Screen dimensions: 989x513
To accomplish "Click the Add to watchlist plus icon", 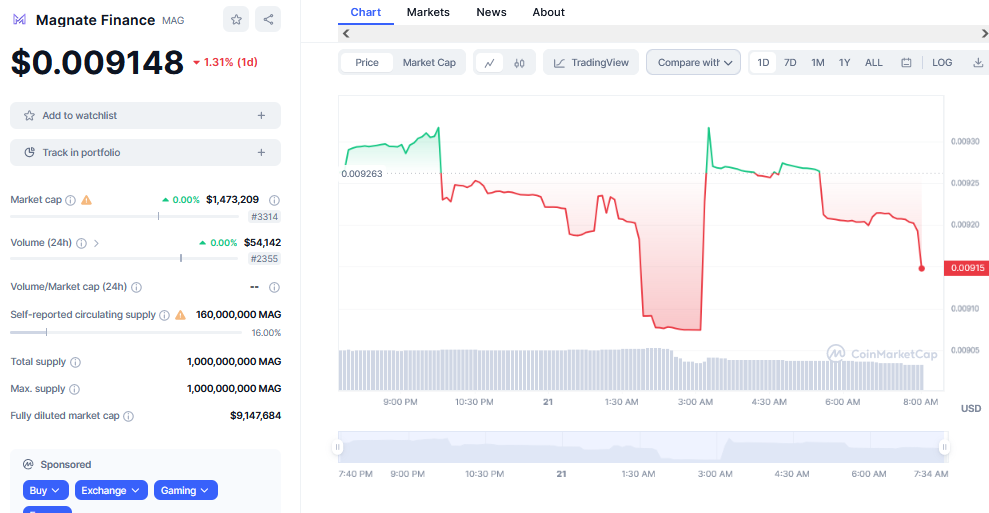I will coord(261,115).
